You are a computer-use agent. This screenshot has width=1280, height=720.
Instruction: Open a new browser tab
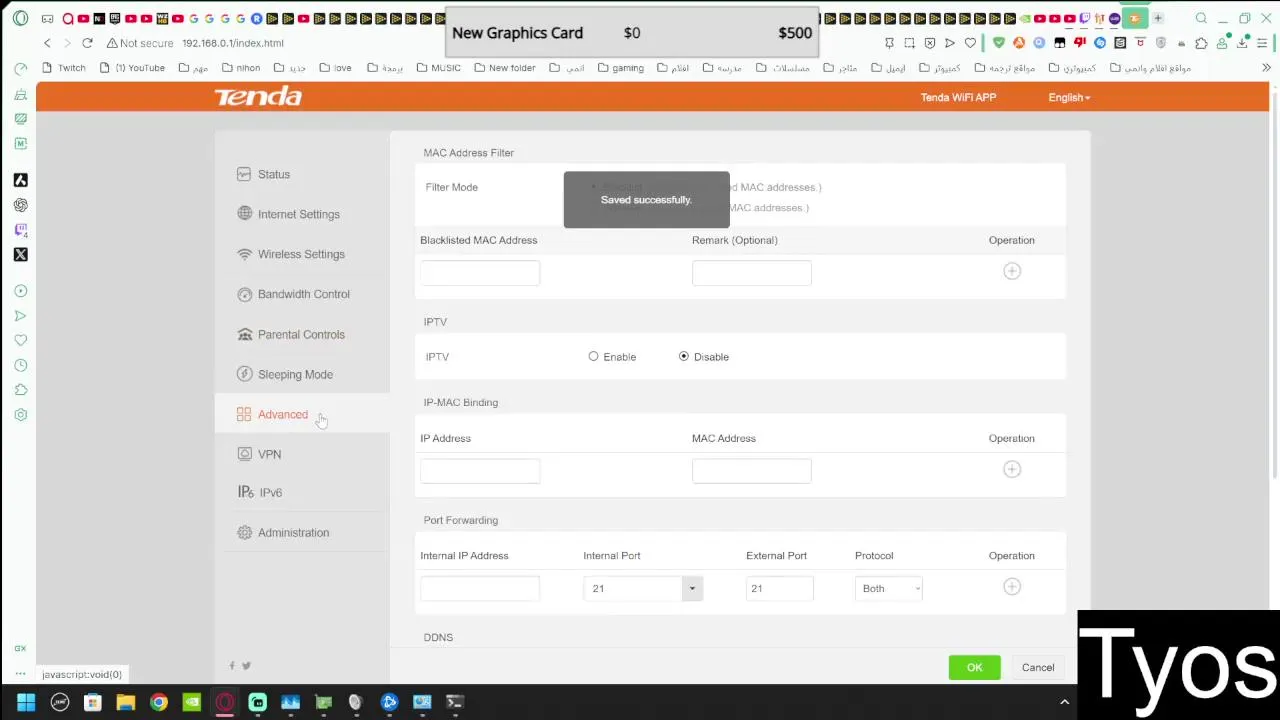coord(1158,18)
